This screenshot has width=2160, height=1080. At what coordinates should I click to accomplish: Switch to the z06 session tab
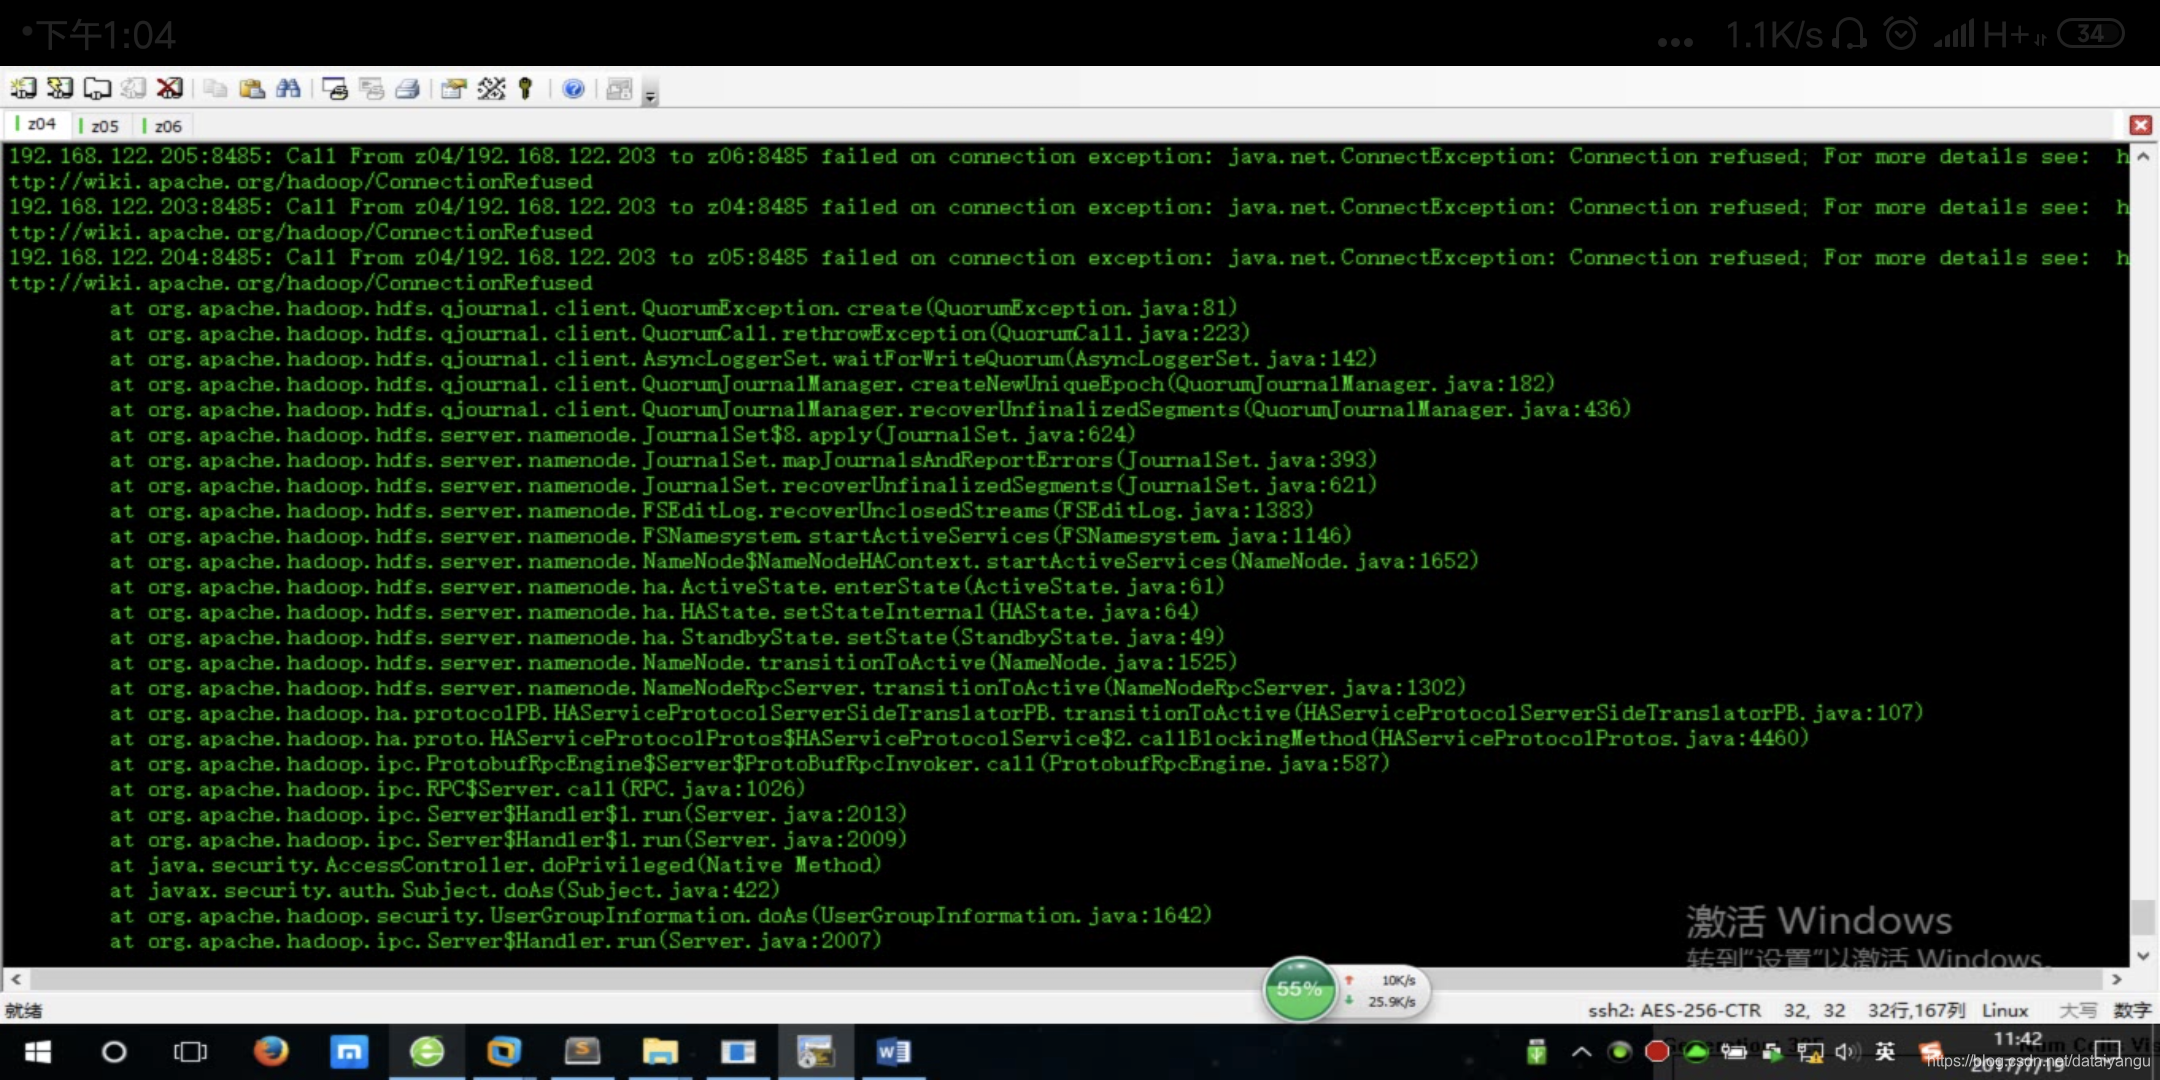click(163, 125)
